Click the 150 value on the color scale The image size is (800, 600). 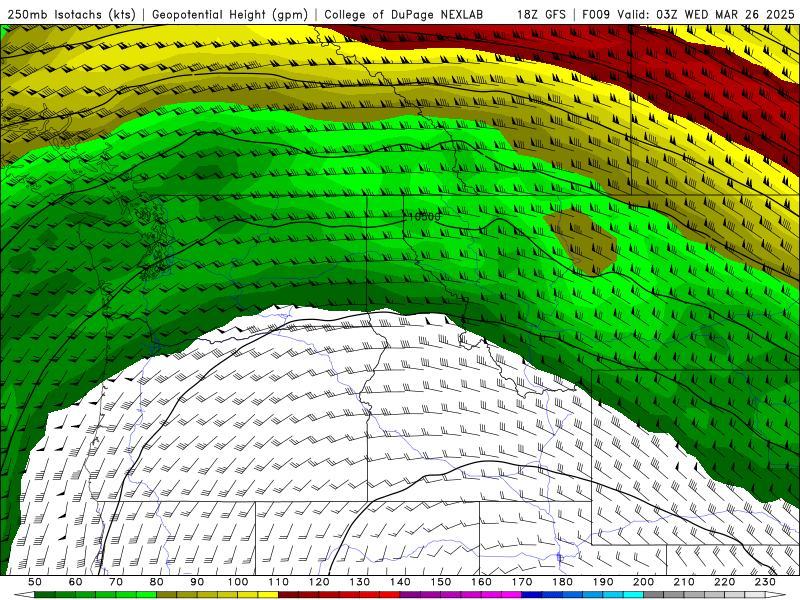(x=441, y=582)
